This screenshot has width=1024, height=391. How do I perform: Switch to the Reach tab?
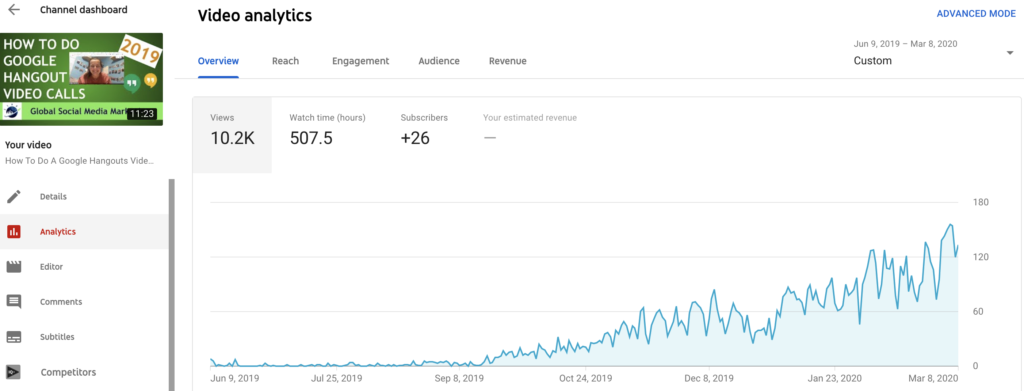tap(285, 61)
